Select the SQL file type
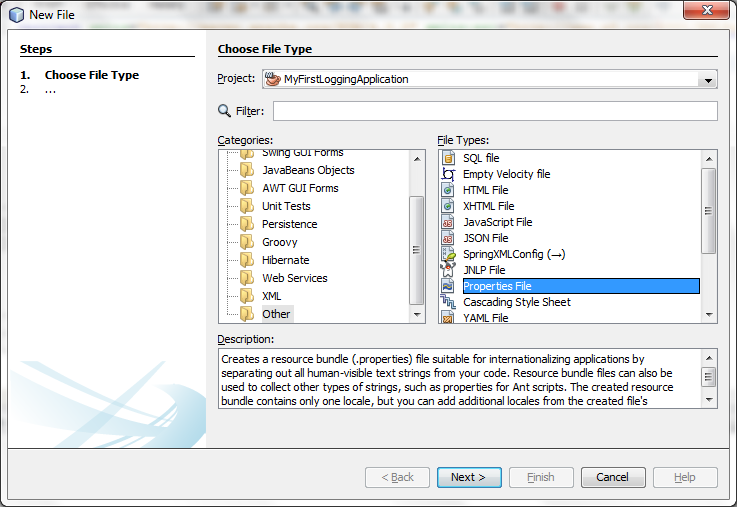This screenshot has width=737, height=507. point(481,158)
